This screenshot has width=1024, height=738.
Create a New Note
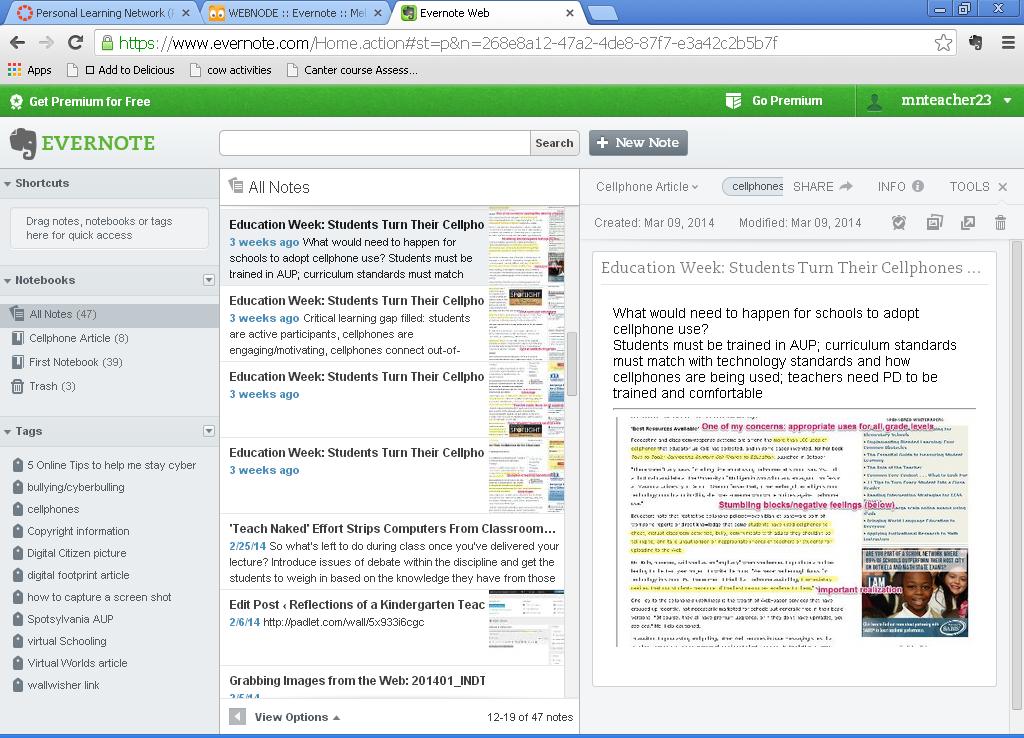(x=638, y=143)
